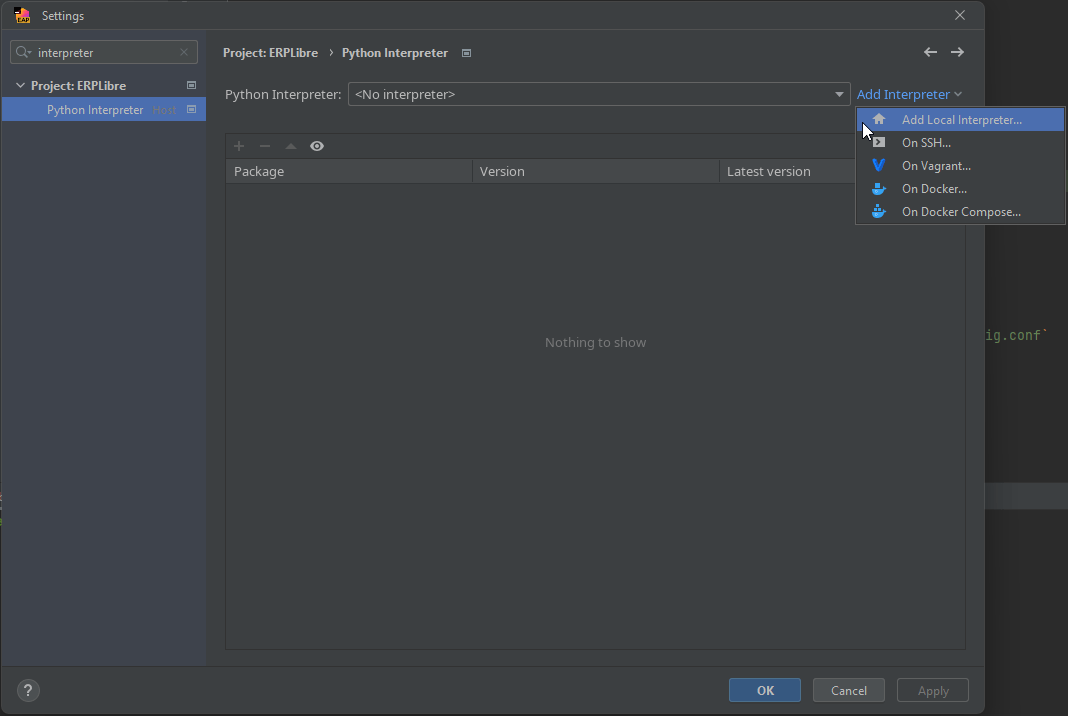Click the search magnifier icon
This screenshot has height=716, width=1068.
click(x=23, y=52)
